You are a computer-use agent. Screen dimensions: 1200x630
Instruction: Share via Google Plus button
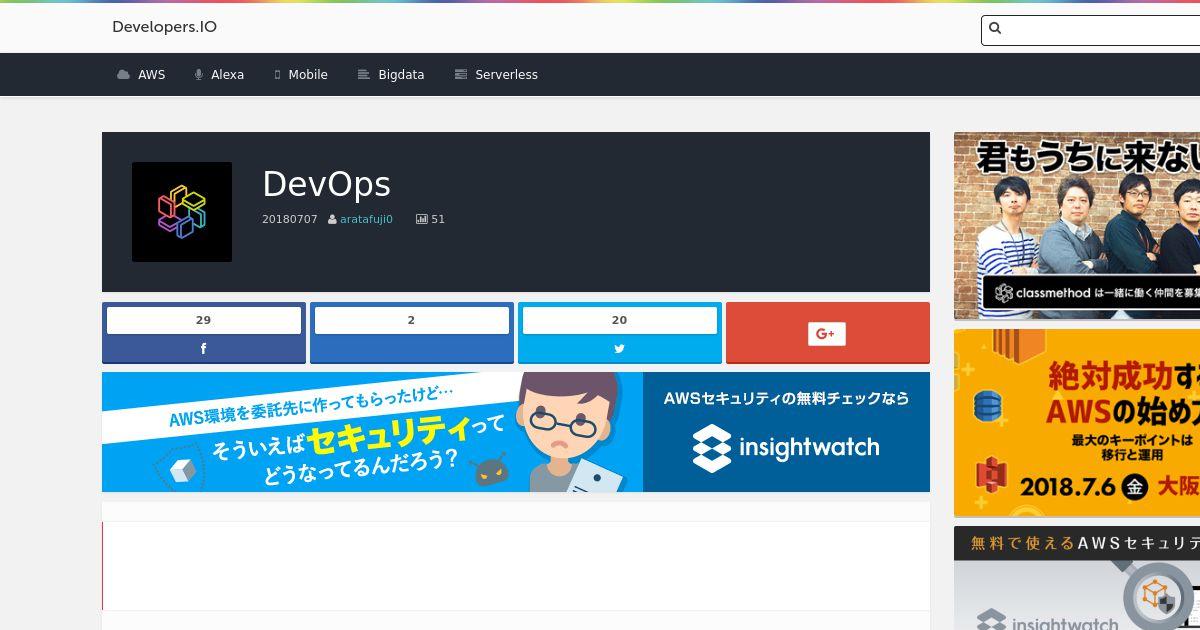pyautogui.click(x=828, y=332)
